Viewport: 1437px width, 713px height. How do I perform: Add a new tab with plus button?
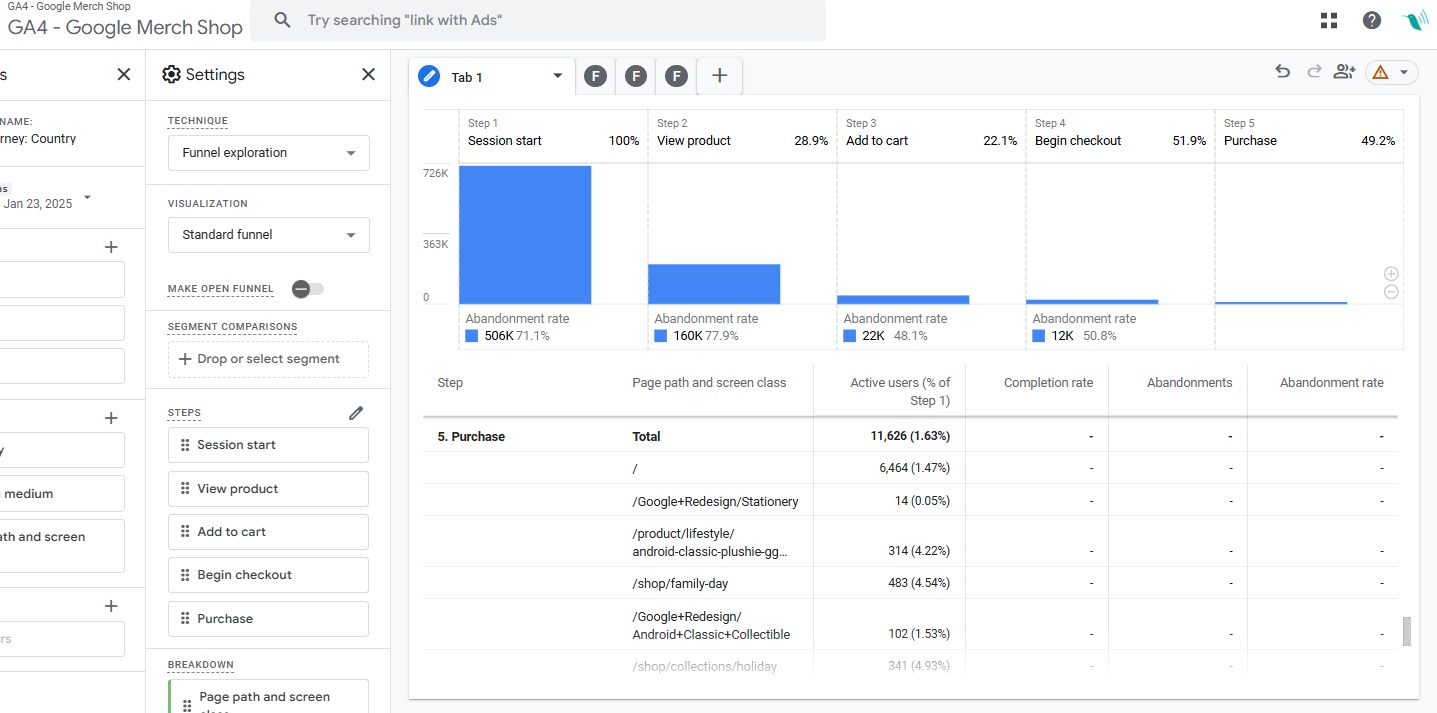(719, 76)
